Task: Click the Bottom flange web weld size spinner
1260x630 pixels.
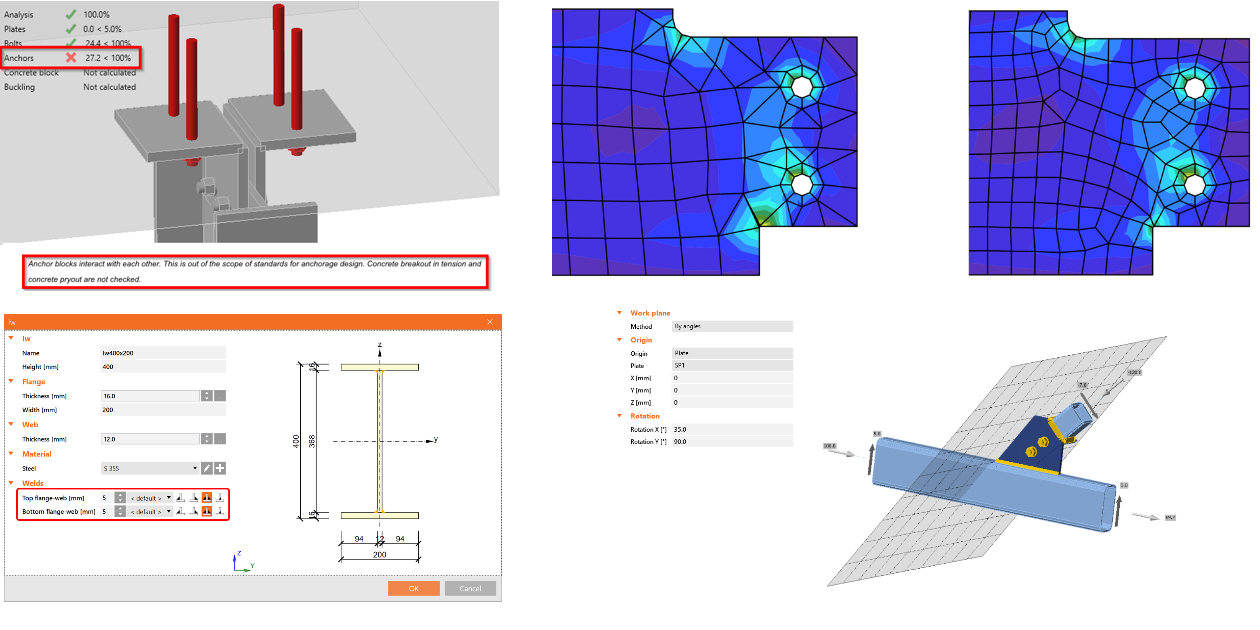Action: [121, 511]
